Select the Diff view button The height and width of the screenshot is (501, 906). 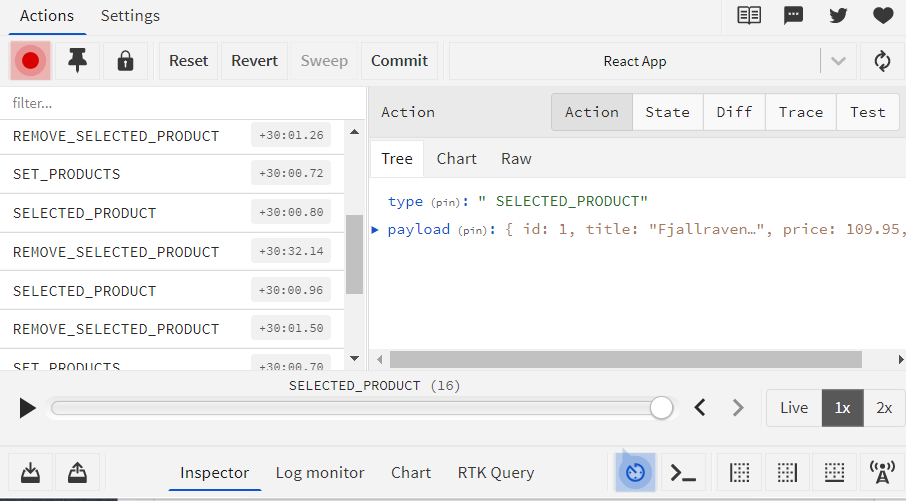734,112
